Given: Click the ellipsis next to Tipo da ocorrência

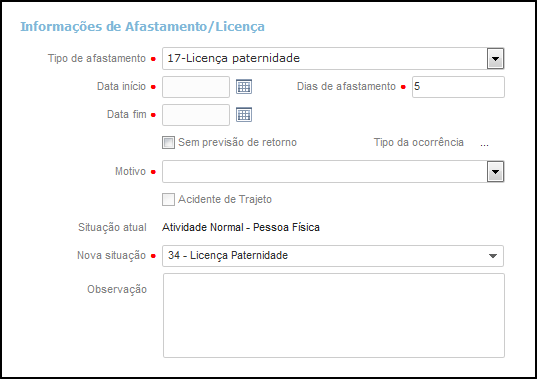Looking at the screenshot, I should coord(484,144).
